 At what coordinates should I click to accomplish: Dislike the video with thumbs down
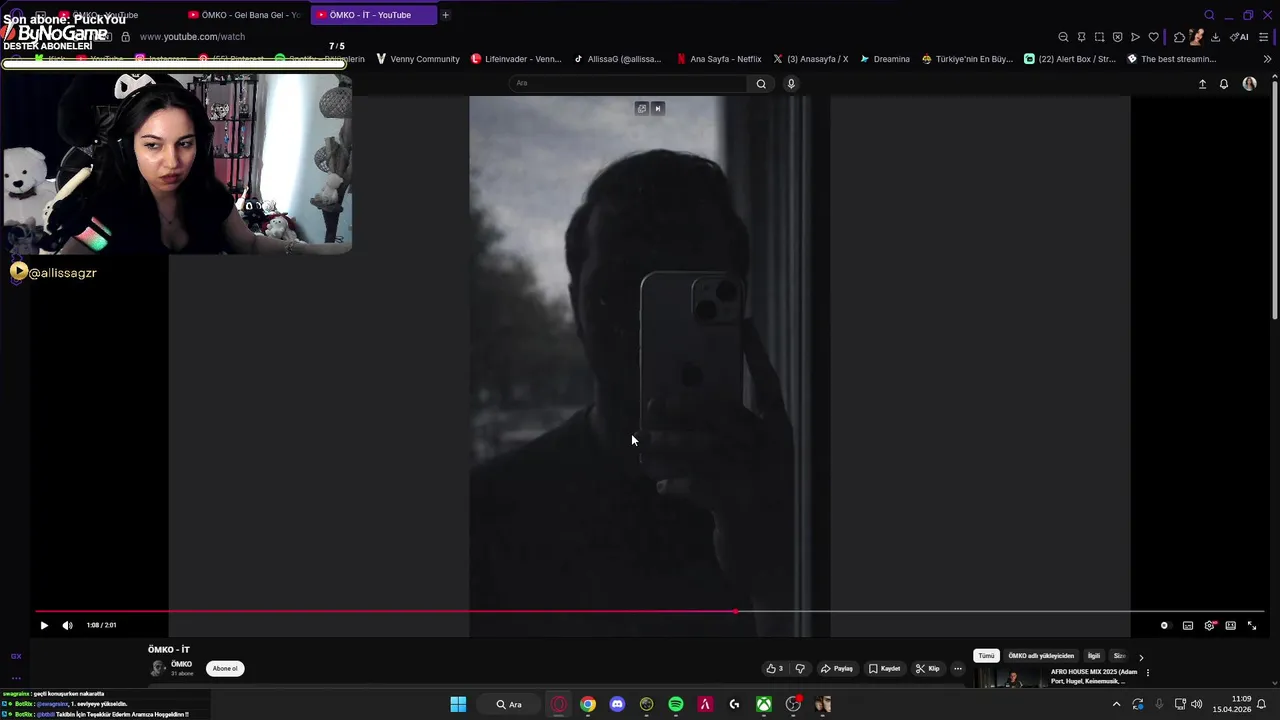[x=800, y=669]
